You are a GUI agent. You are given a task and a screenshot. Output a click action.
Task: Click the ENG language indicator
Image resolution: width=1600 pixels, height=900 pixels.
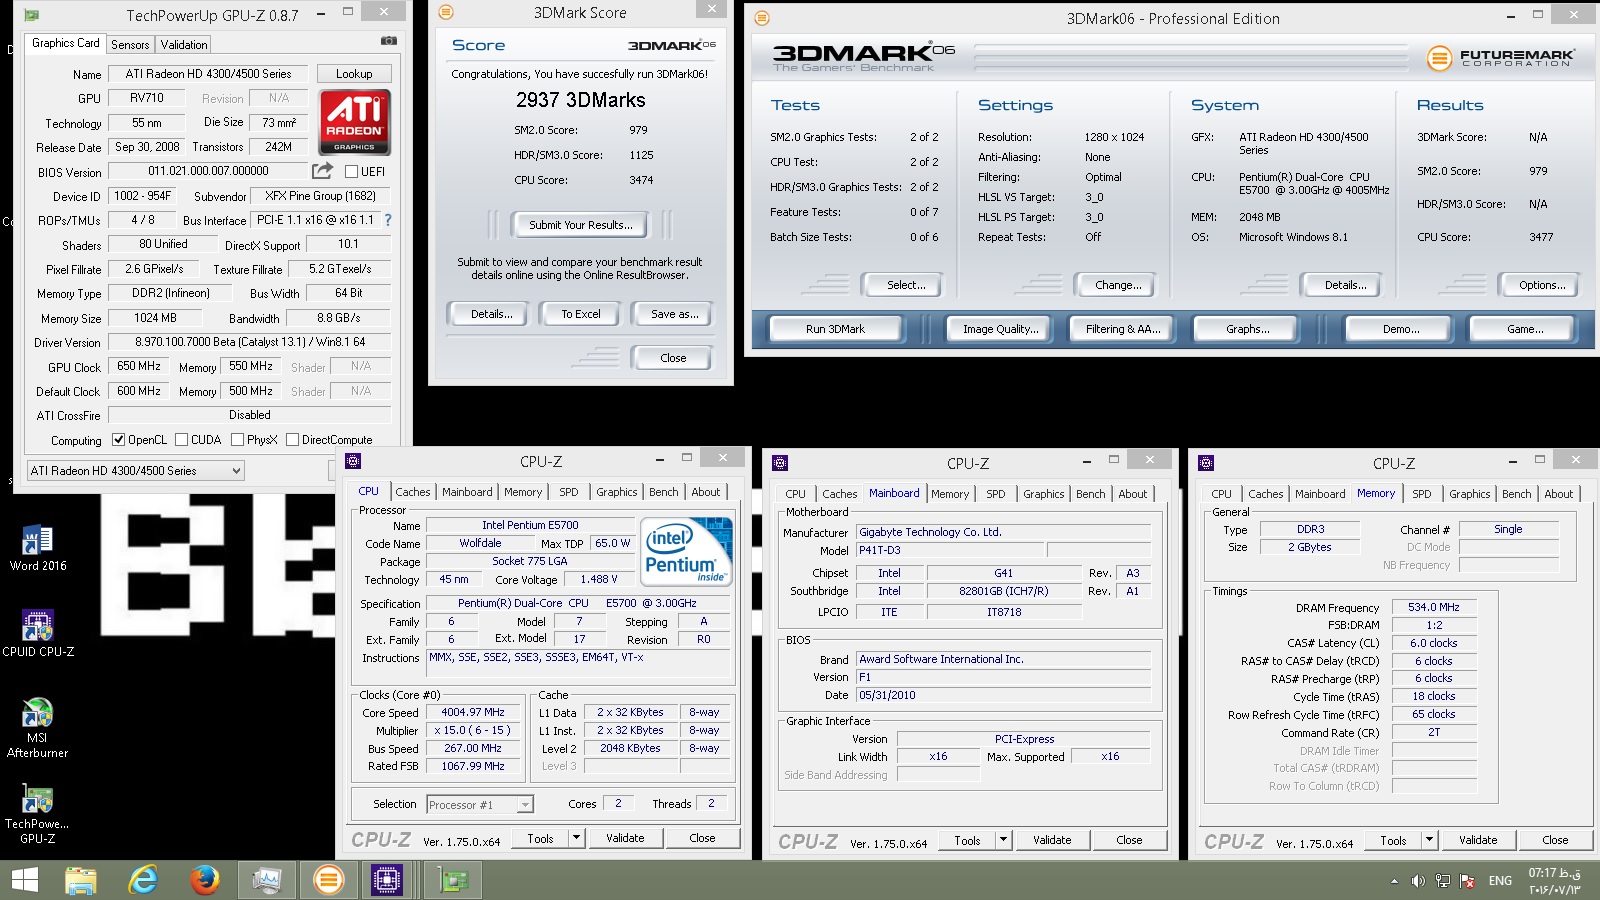point(1500,881)
